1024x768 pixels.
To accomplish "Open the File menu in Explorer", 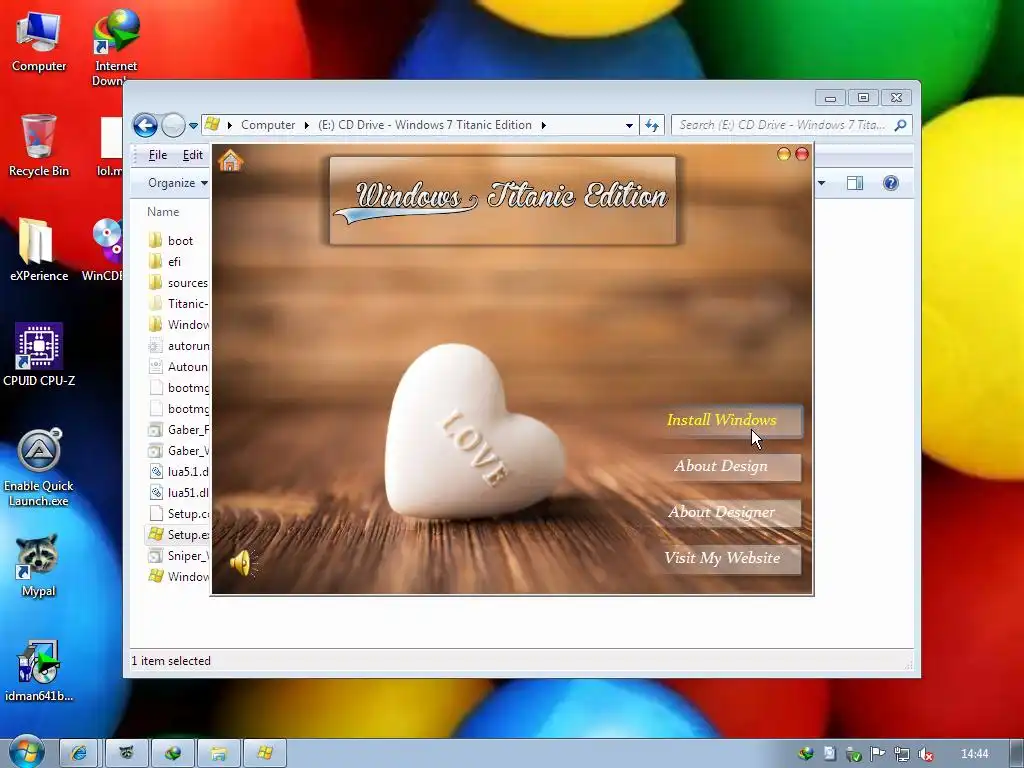I will pos(157,155).
